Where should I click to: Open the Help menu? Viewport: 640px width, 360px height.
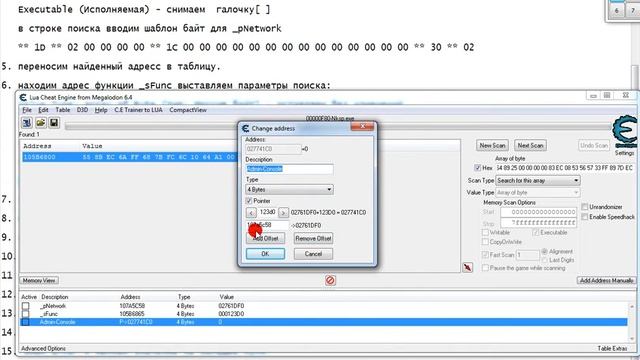coord(101,110)
